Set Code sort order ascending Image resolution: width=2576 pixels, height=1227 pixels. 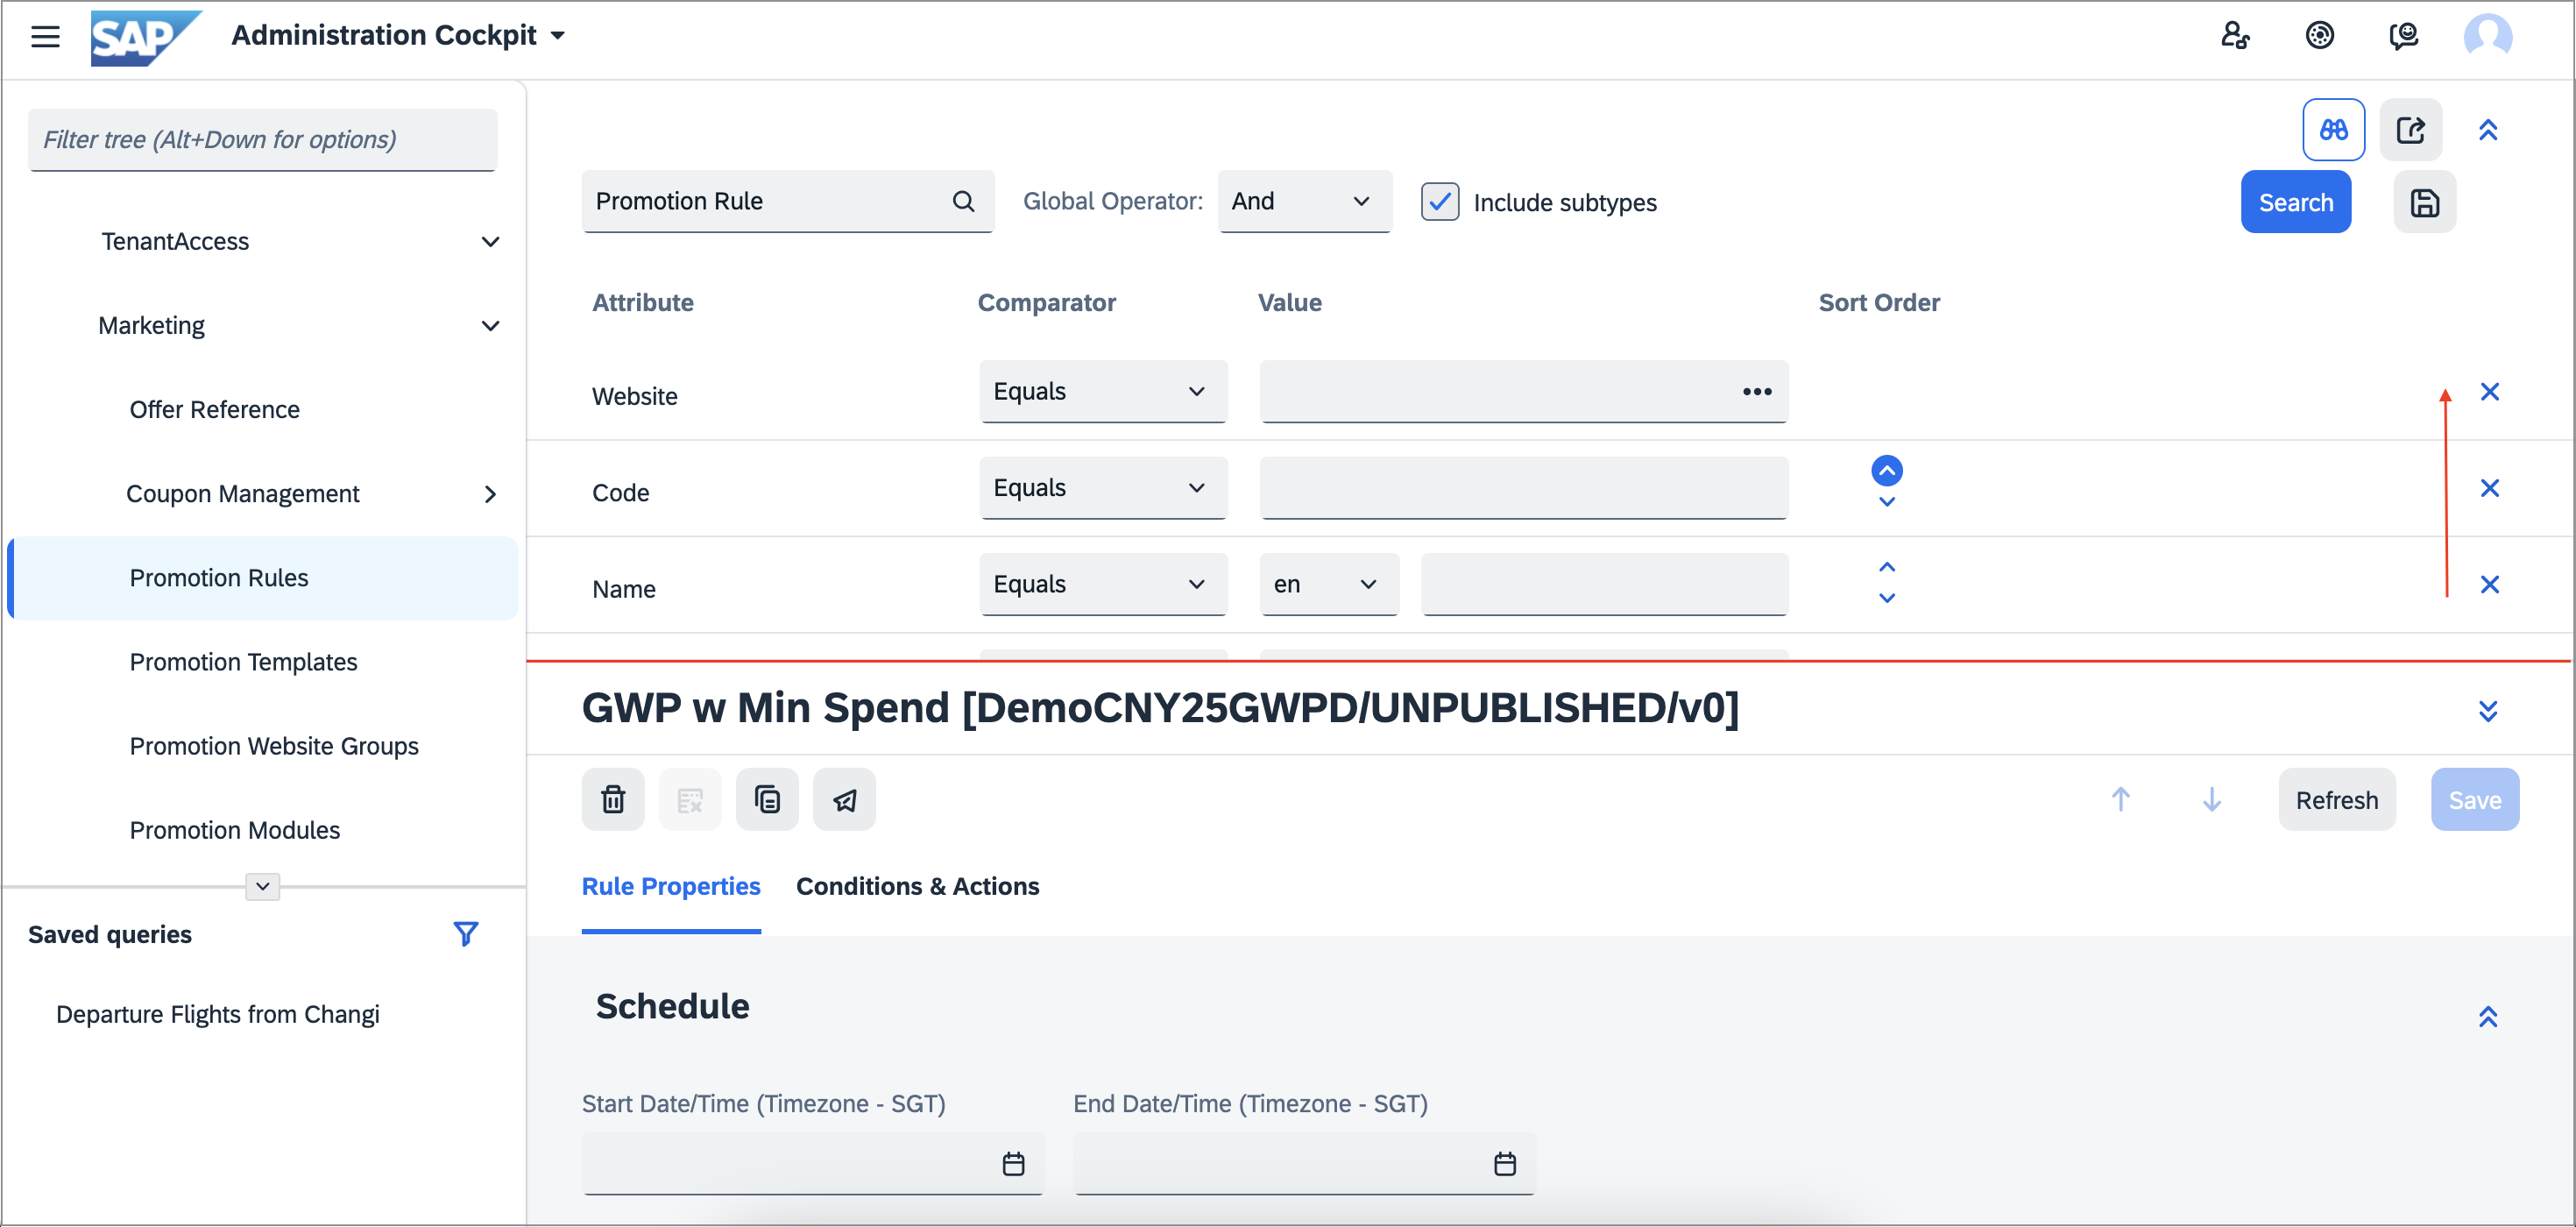click(x=1886, y=471)
